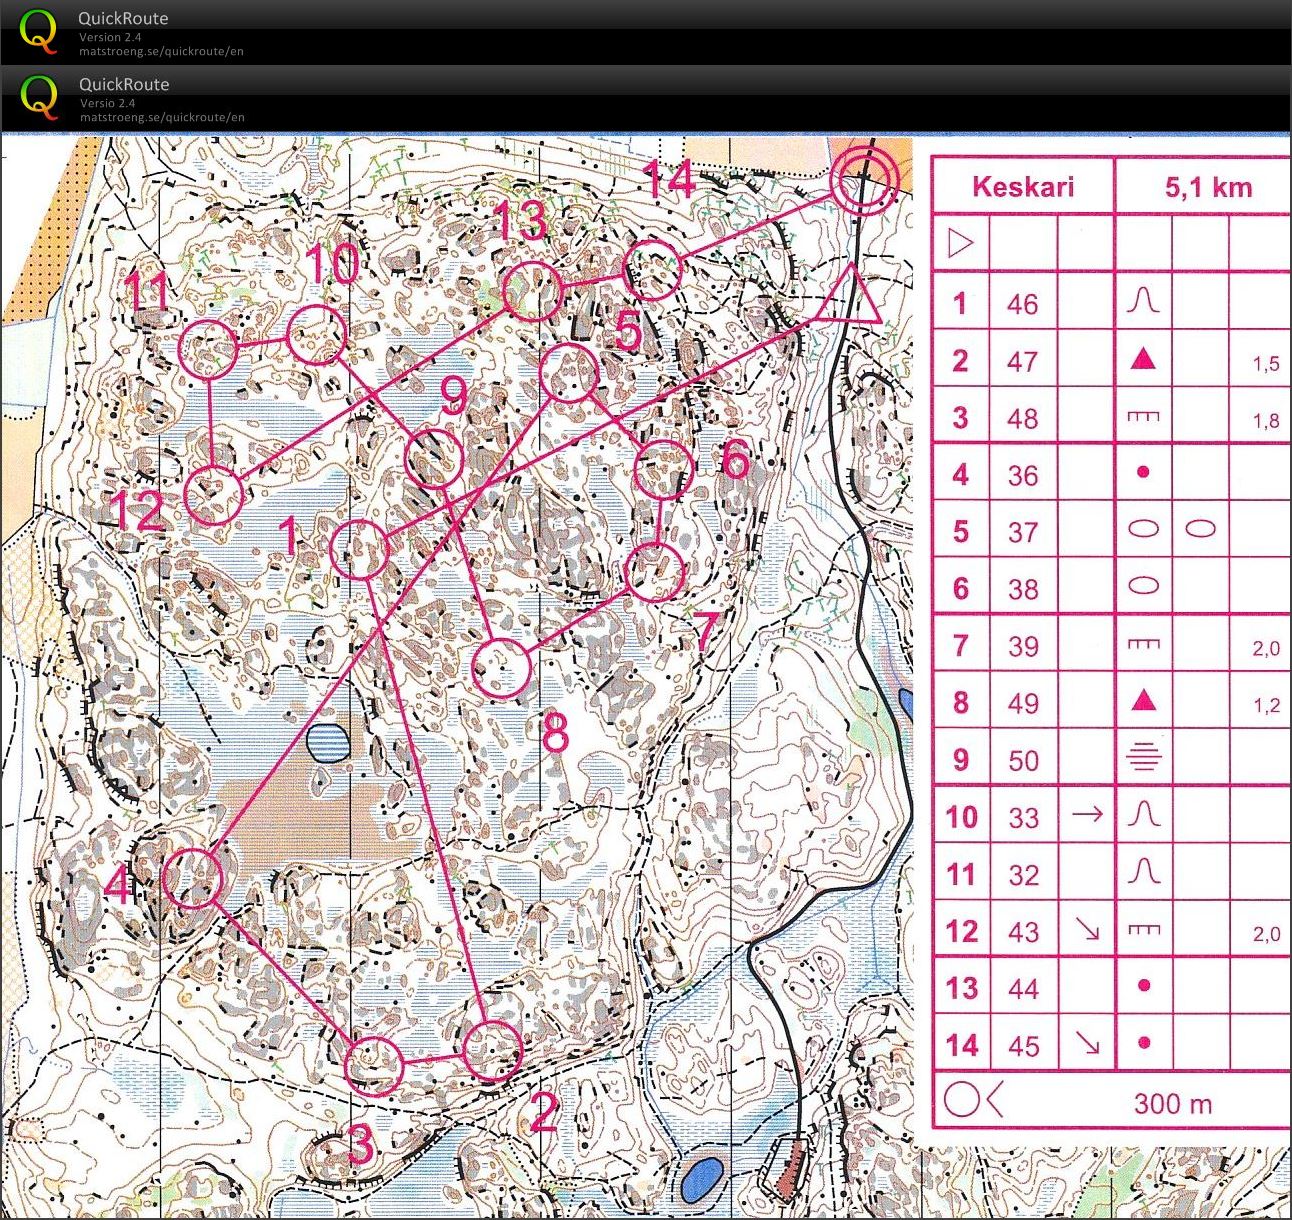Open the matstroeng.se link under Versio 2.4
The width and height of the screenshot is (1292, 1220).
pyautogui.click(x=162, y=117)
